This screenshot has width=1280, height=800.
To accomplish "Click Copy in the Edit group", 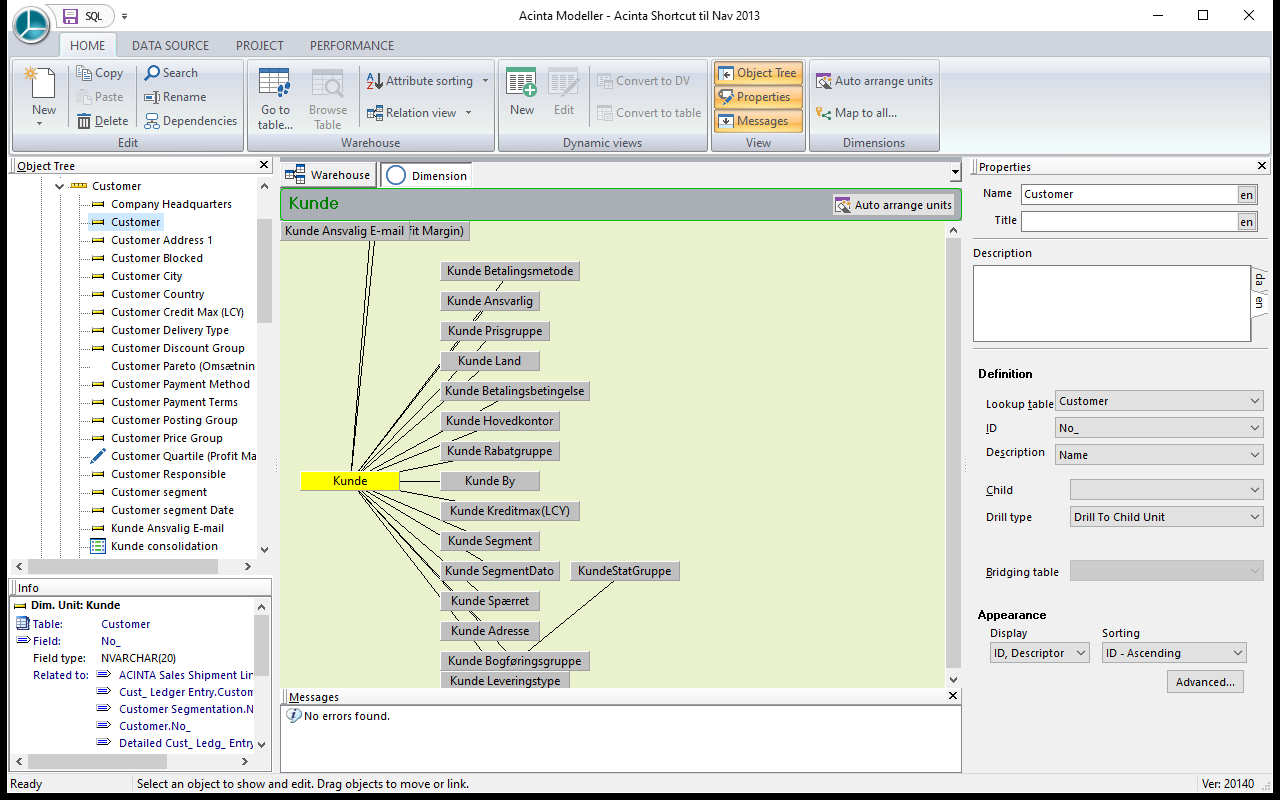I will coord(99,73).
